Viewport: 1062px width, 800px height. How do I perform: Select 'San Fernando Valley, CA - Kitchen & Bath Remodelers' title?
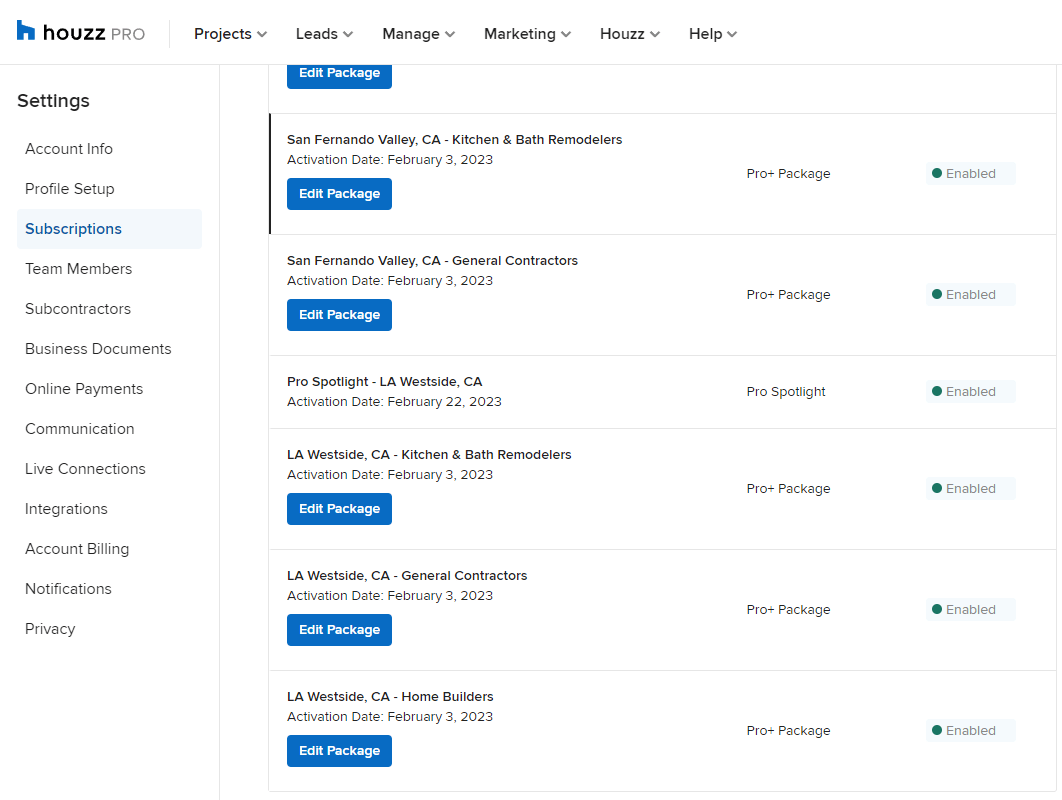tap(454, 140)
